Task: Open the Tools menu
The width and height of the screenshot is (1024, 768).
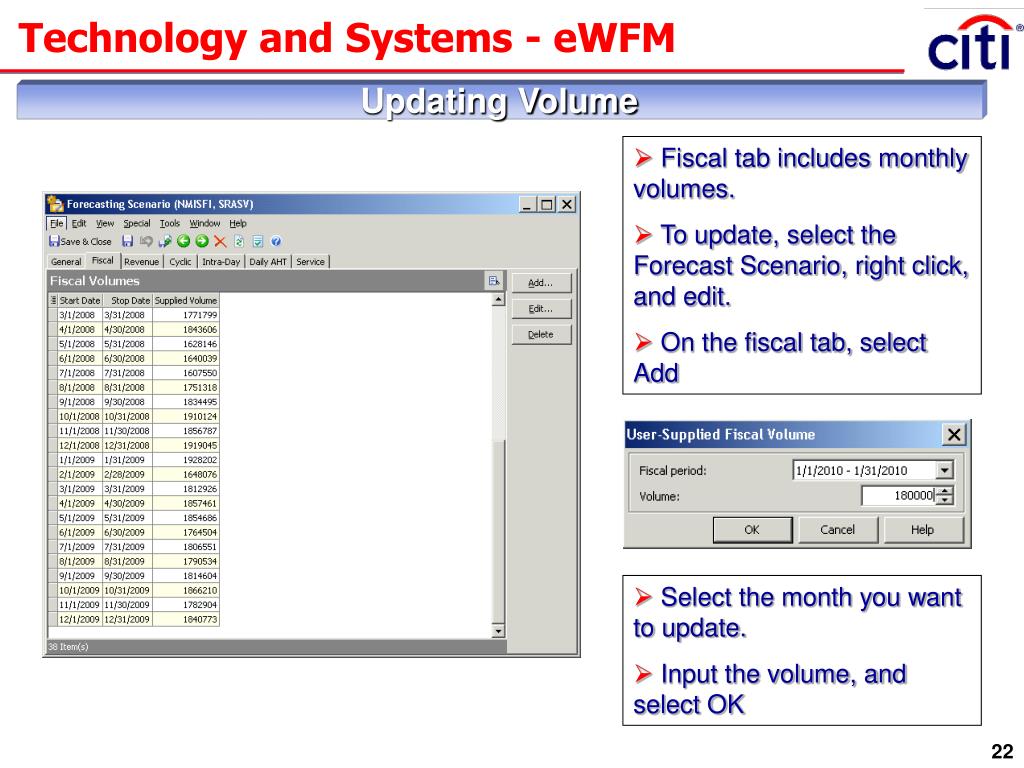Action: [170, 223]
